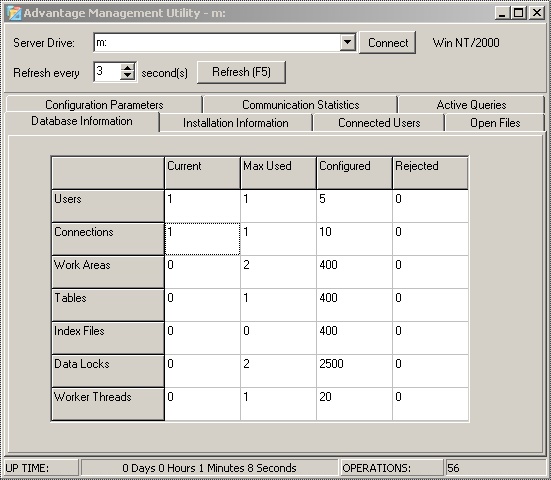Increase refresh interval with the up arrow
Image resolution: width=551 pixels, height=480 pixels.
(128, 67)
